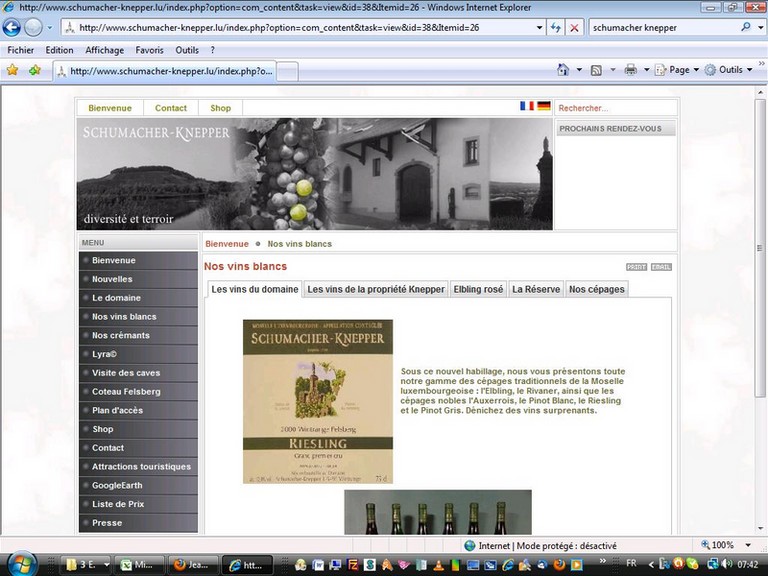Open the Favorites star icon
The width and height of the screenshot is (768, 576).
13,70
